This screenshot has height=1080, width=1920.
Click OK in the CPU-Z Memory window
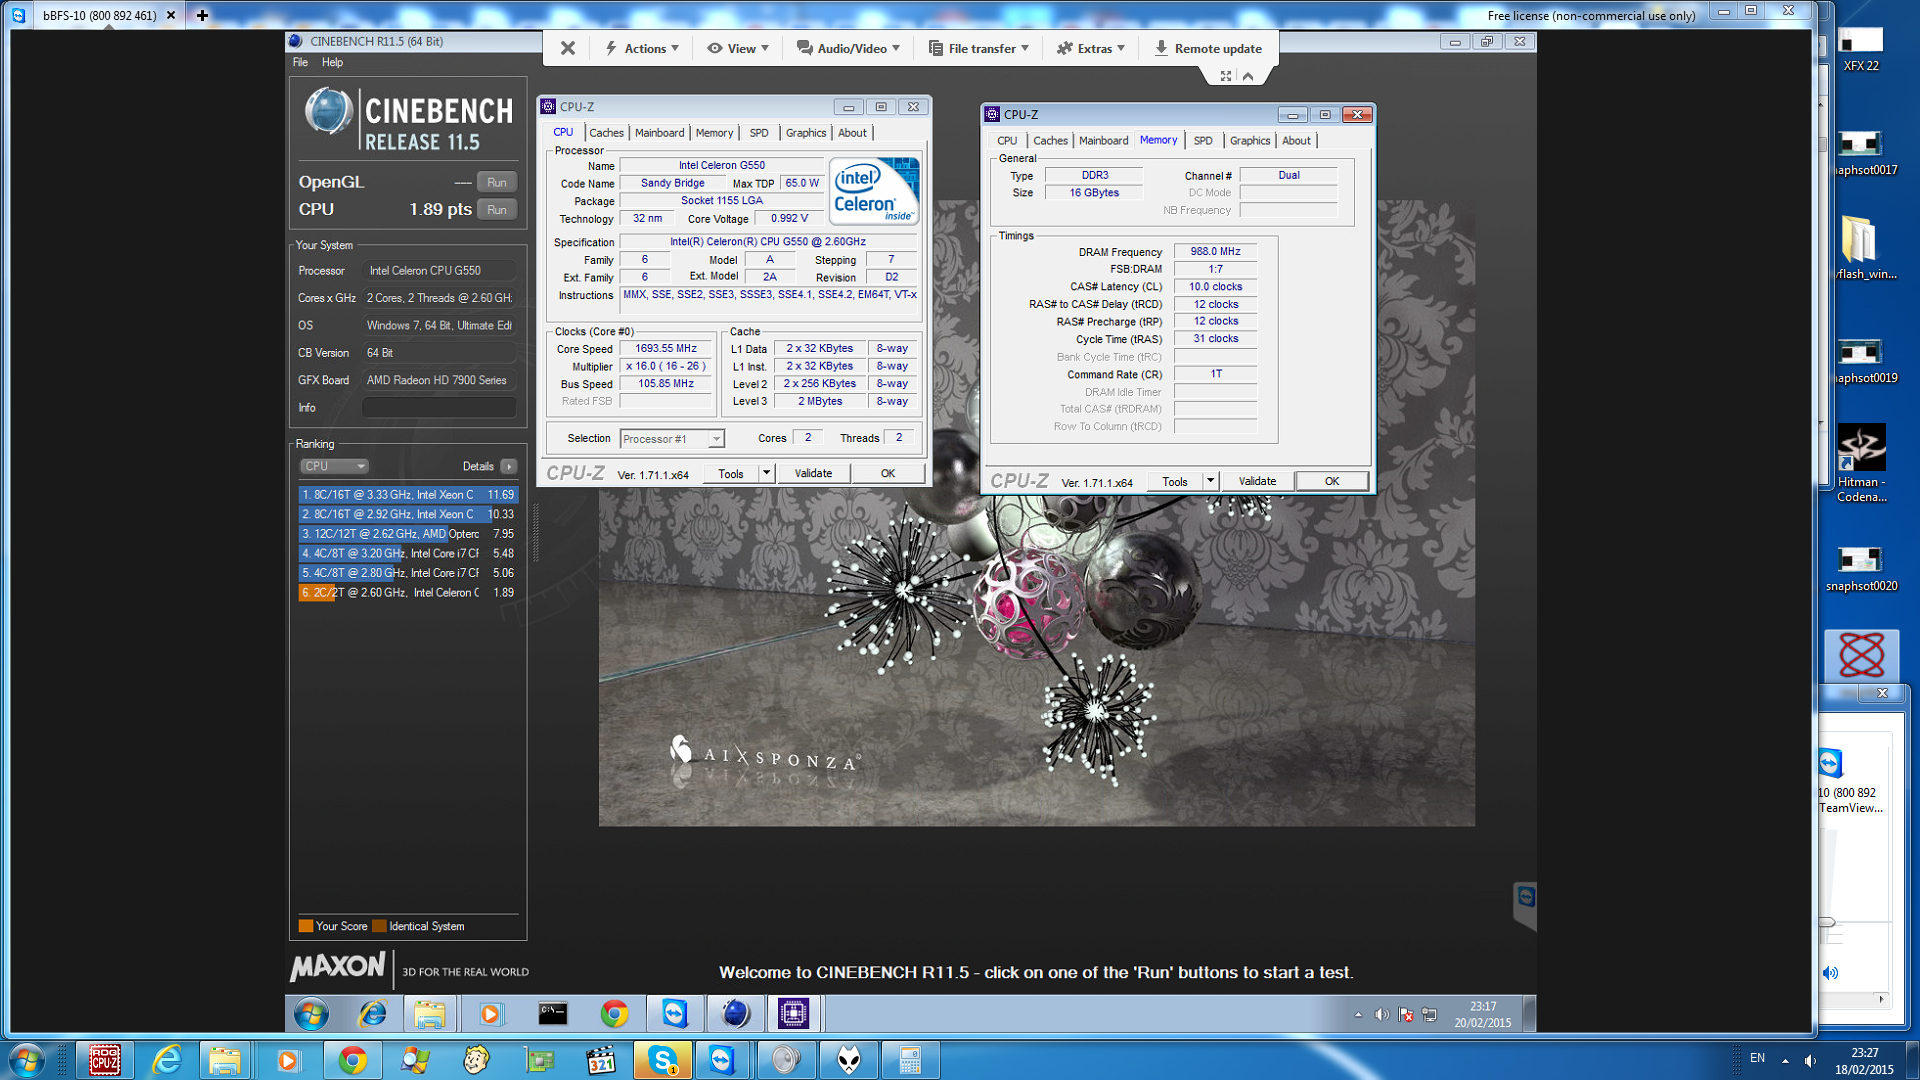tap(1332, 481)
